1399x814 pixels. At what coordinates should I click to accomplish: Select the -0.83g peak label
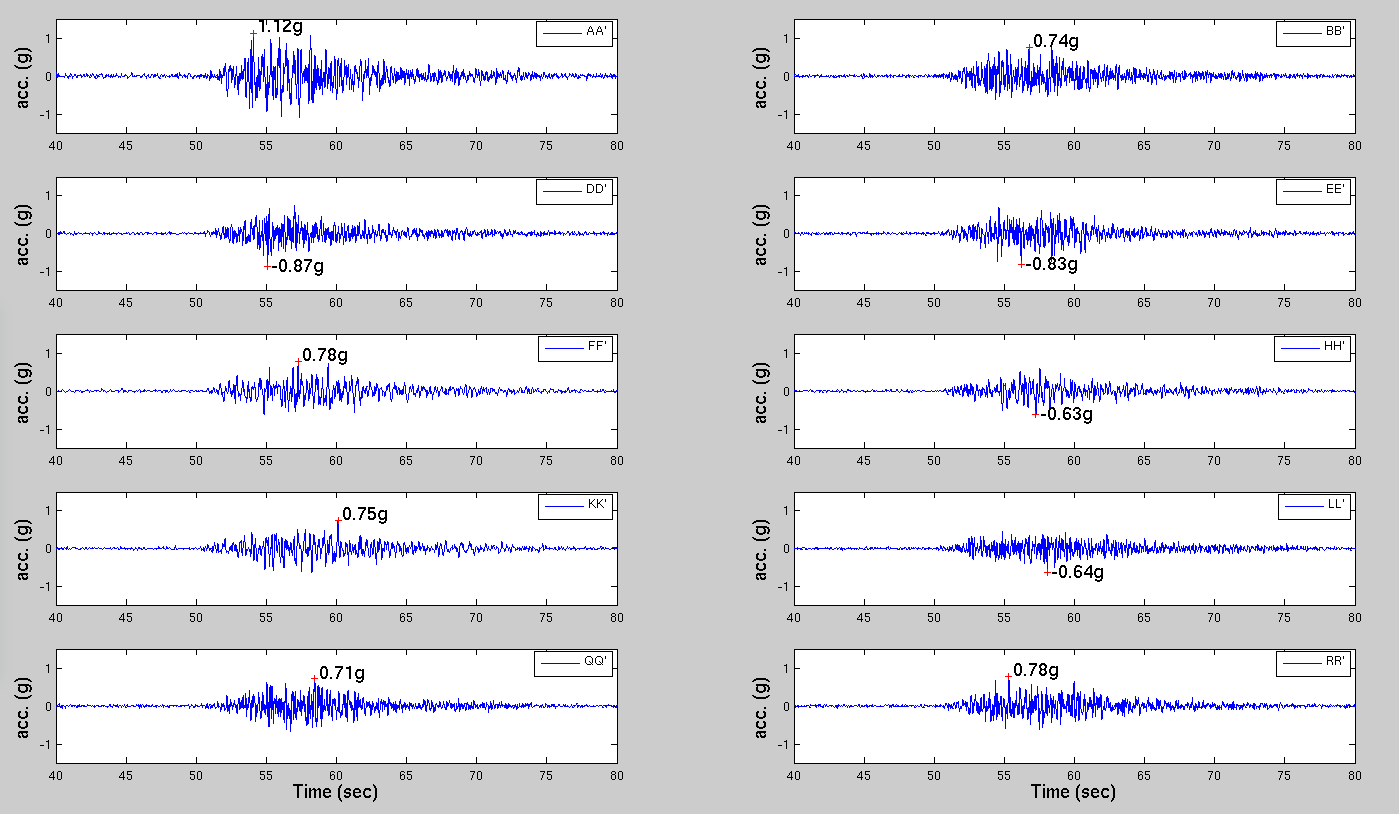(x=1052, y=264)
